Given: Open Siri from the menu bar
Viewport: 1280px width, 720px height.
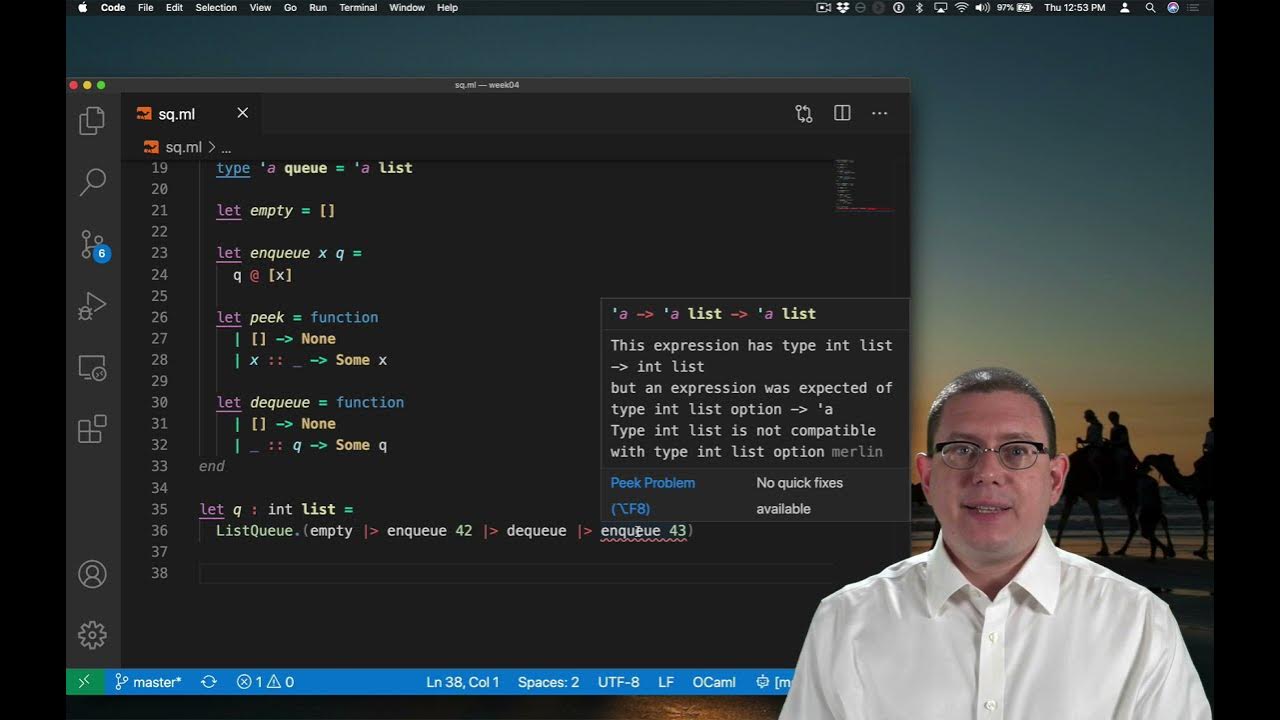Looking at the screenshot, I should 1173,7.
